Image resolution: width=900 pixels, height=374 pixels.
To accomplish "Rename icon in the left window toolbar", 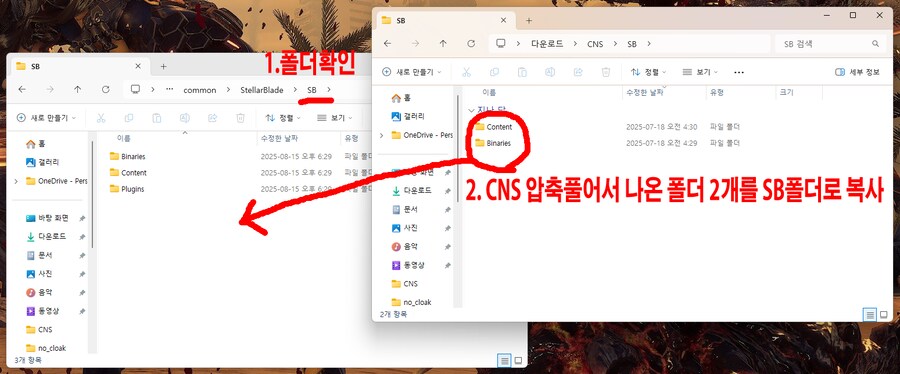I will click(x=185, y=118).
